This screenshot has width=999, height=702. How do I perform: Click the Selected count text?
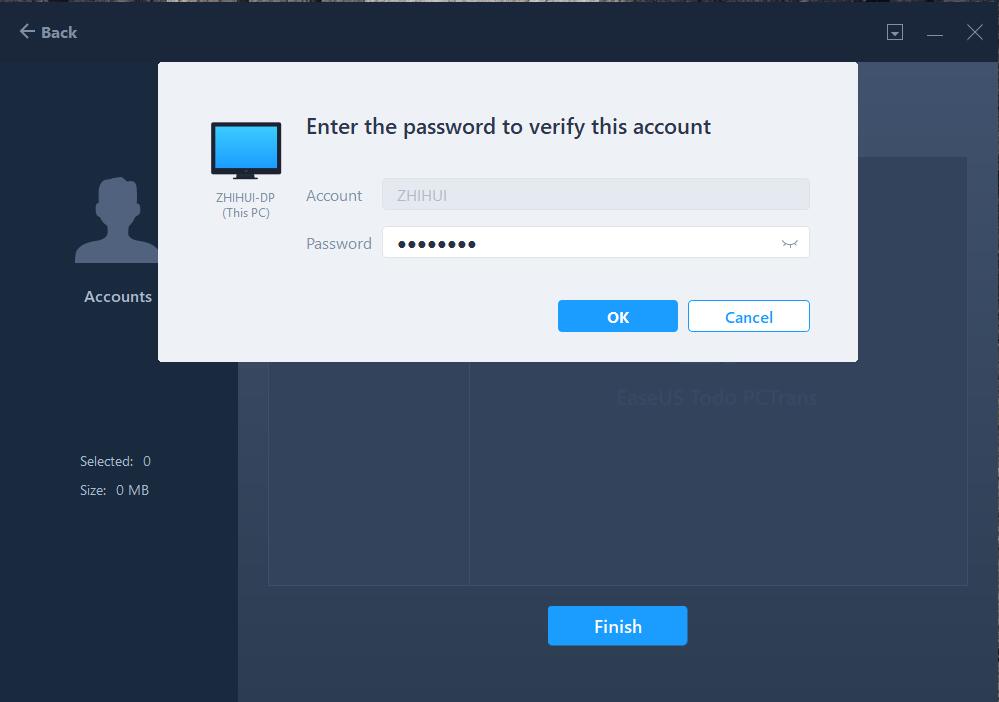(115, 461)
